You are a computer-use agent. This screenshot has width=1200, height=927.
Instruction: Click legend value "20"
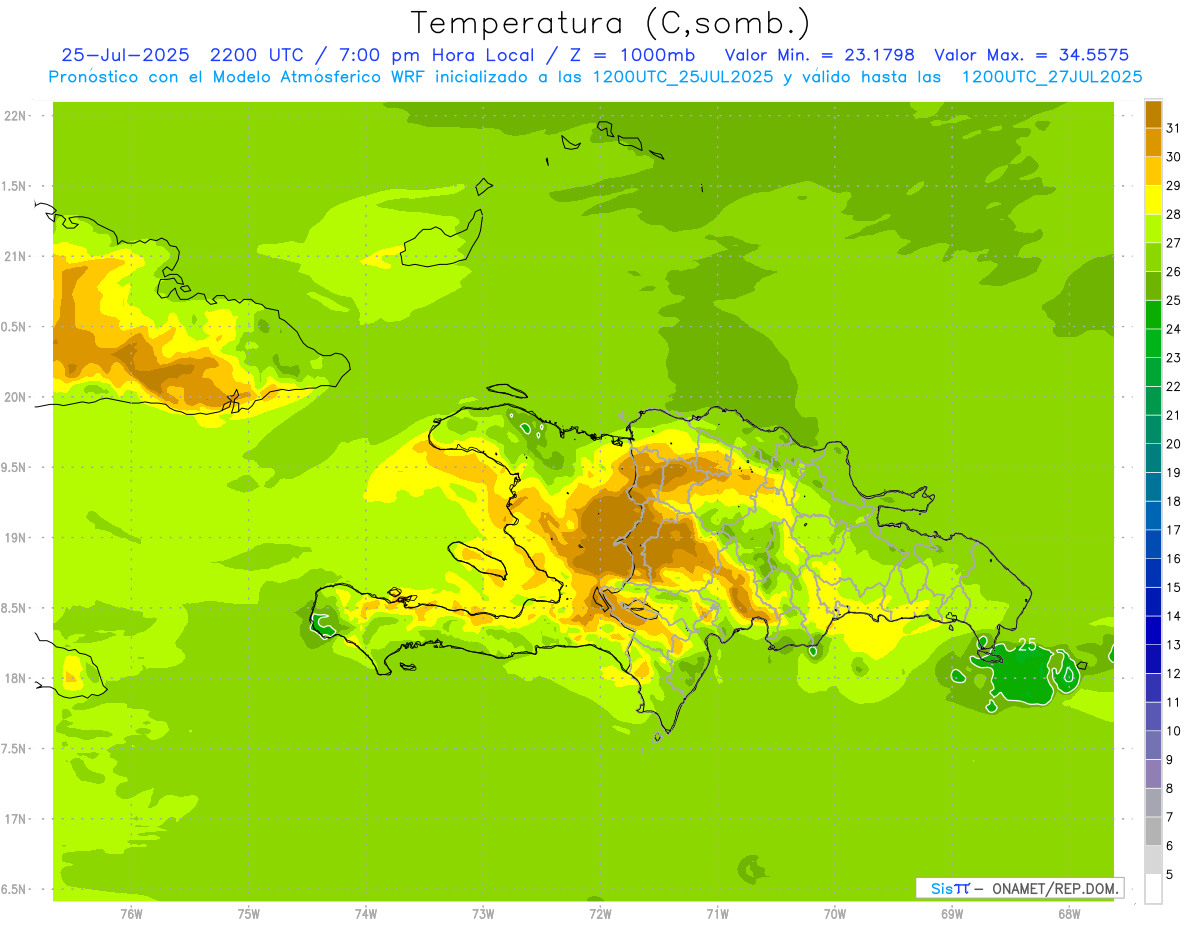point(1174,444)
